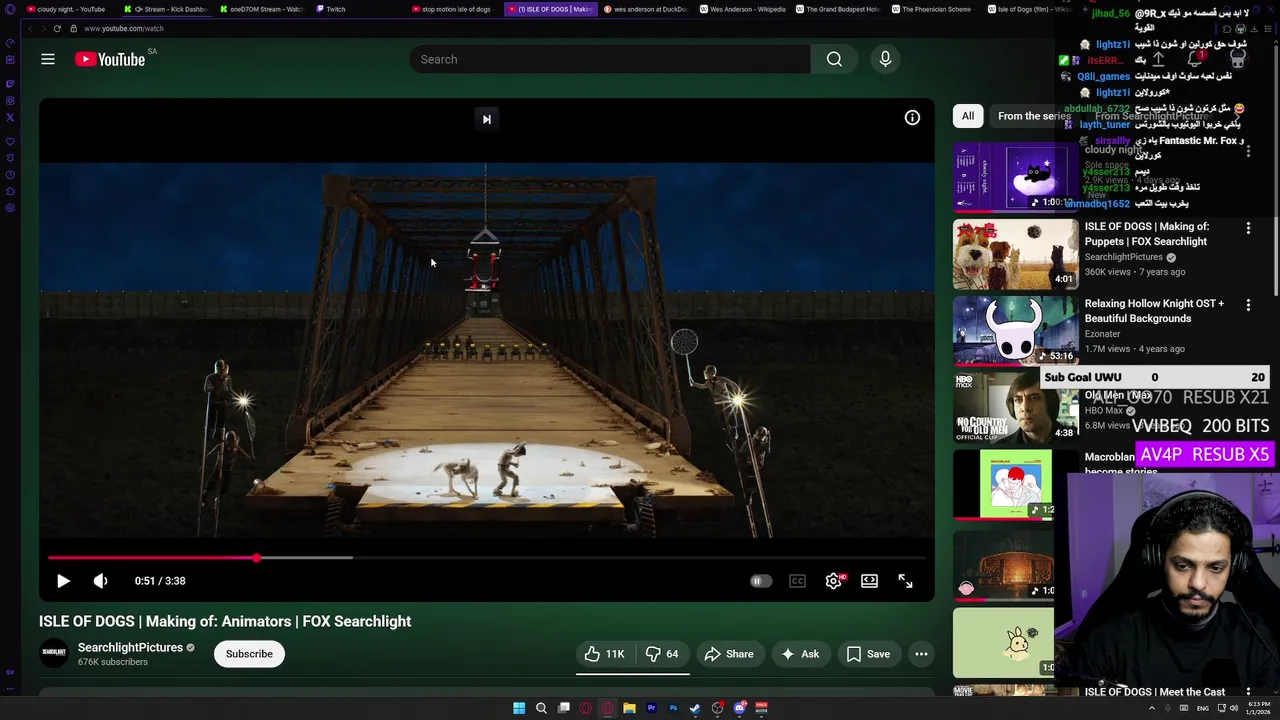Switch to Twitch browser tab
Viewport: 1280px width, 720px height.
pos(331,9)
